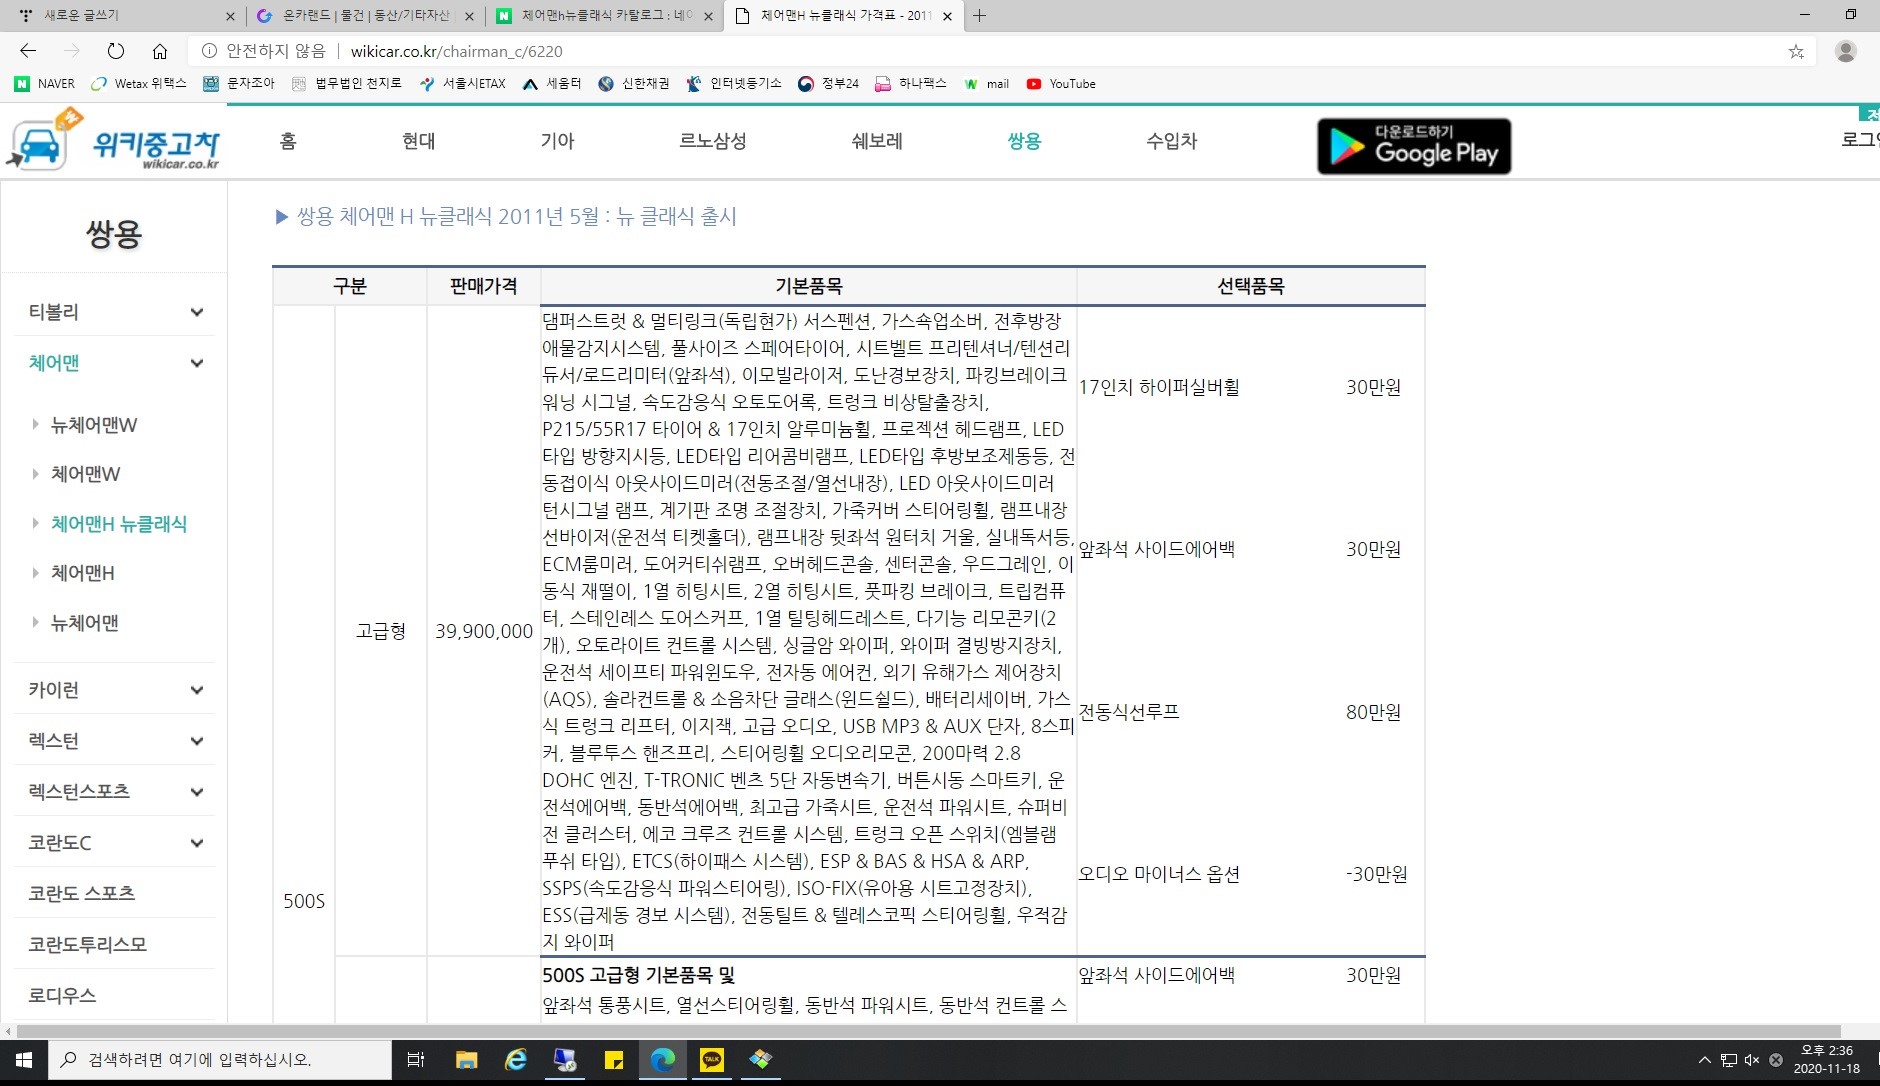Screen dimensions: 1880x1086
Task: Open 르노삼성 in top navigation
Action: tap(713, 141)
